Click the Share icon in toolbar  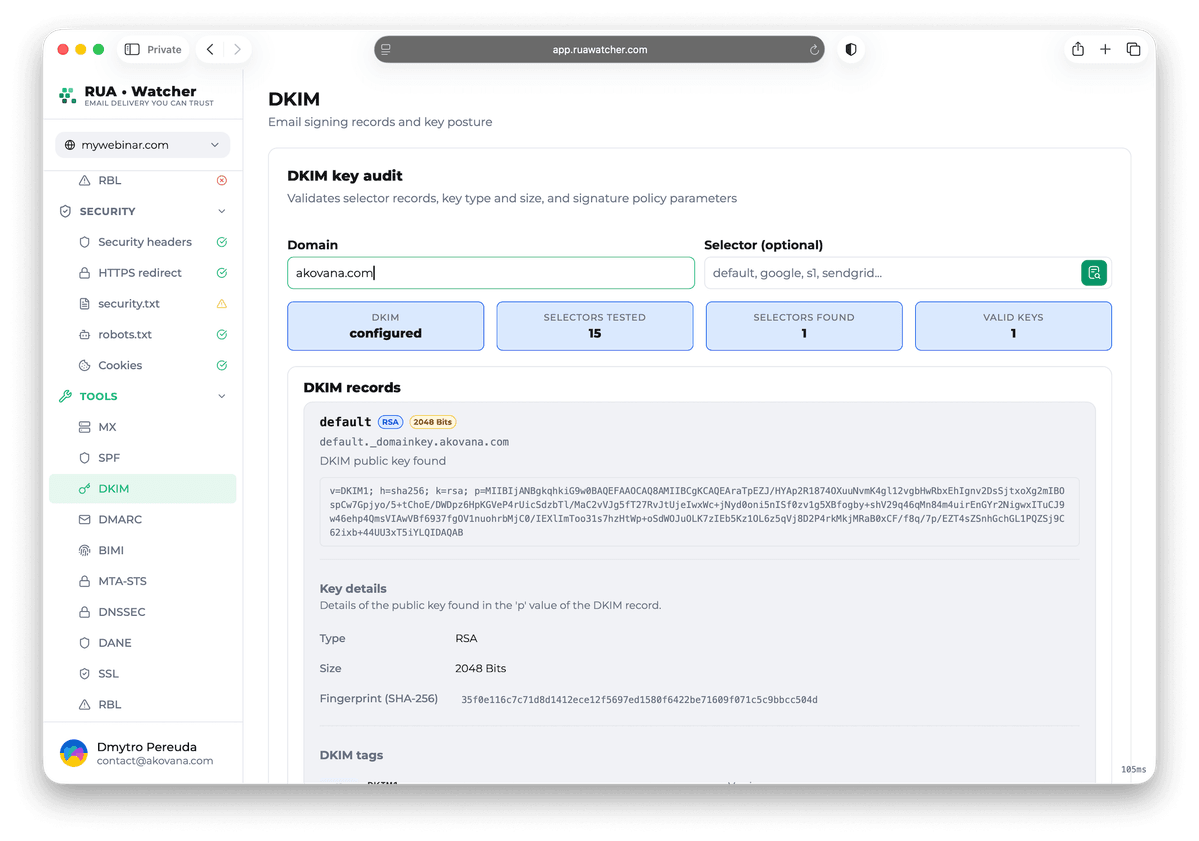(x=1077, y=50)
